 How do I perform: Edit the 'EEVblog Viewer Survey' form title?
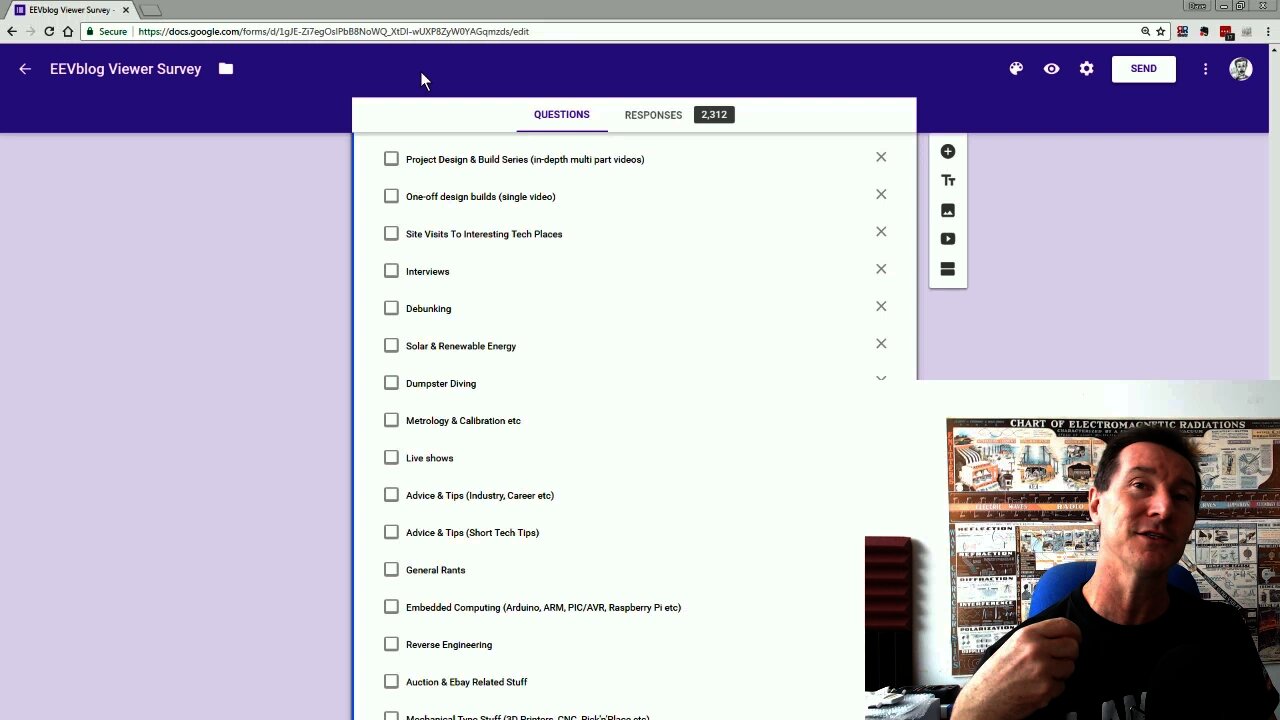pyautogui.click(x=126, y=69)
